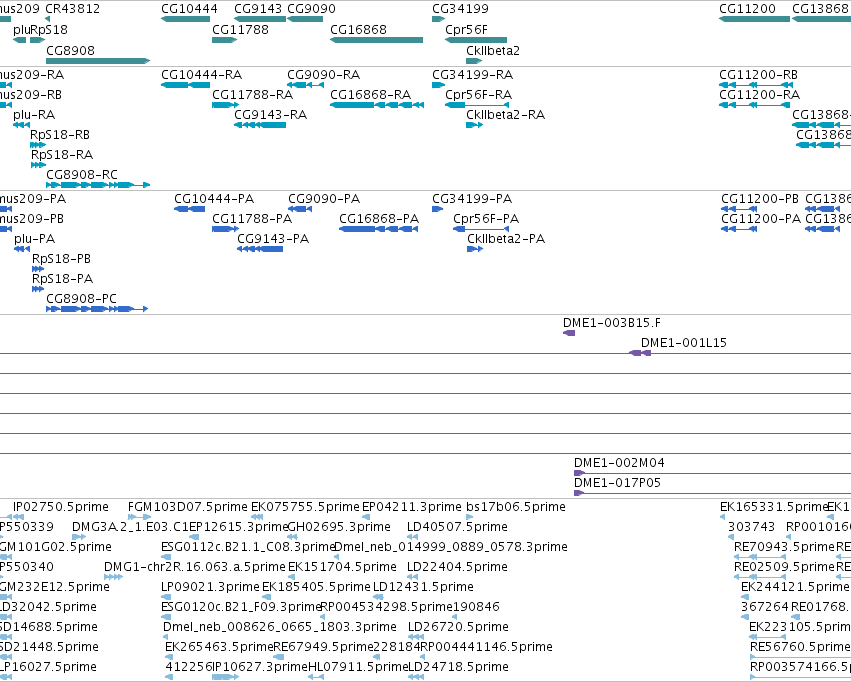Screen dimensions: 851x682
Task: Click the CG9143-RA transcript label
Action: [x=270, y=114]
